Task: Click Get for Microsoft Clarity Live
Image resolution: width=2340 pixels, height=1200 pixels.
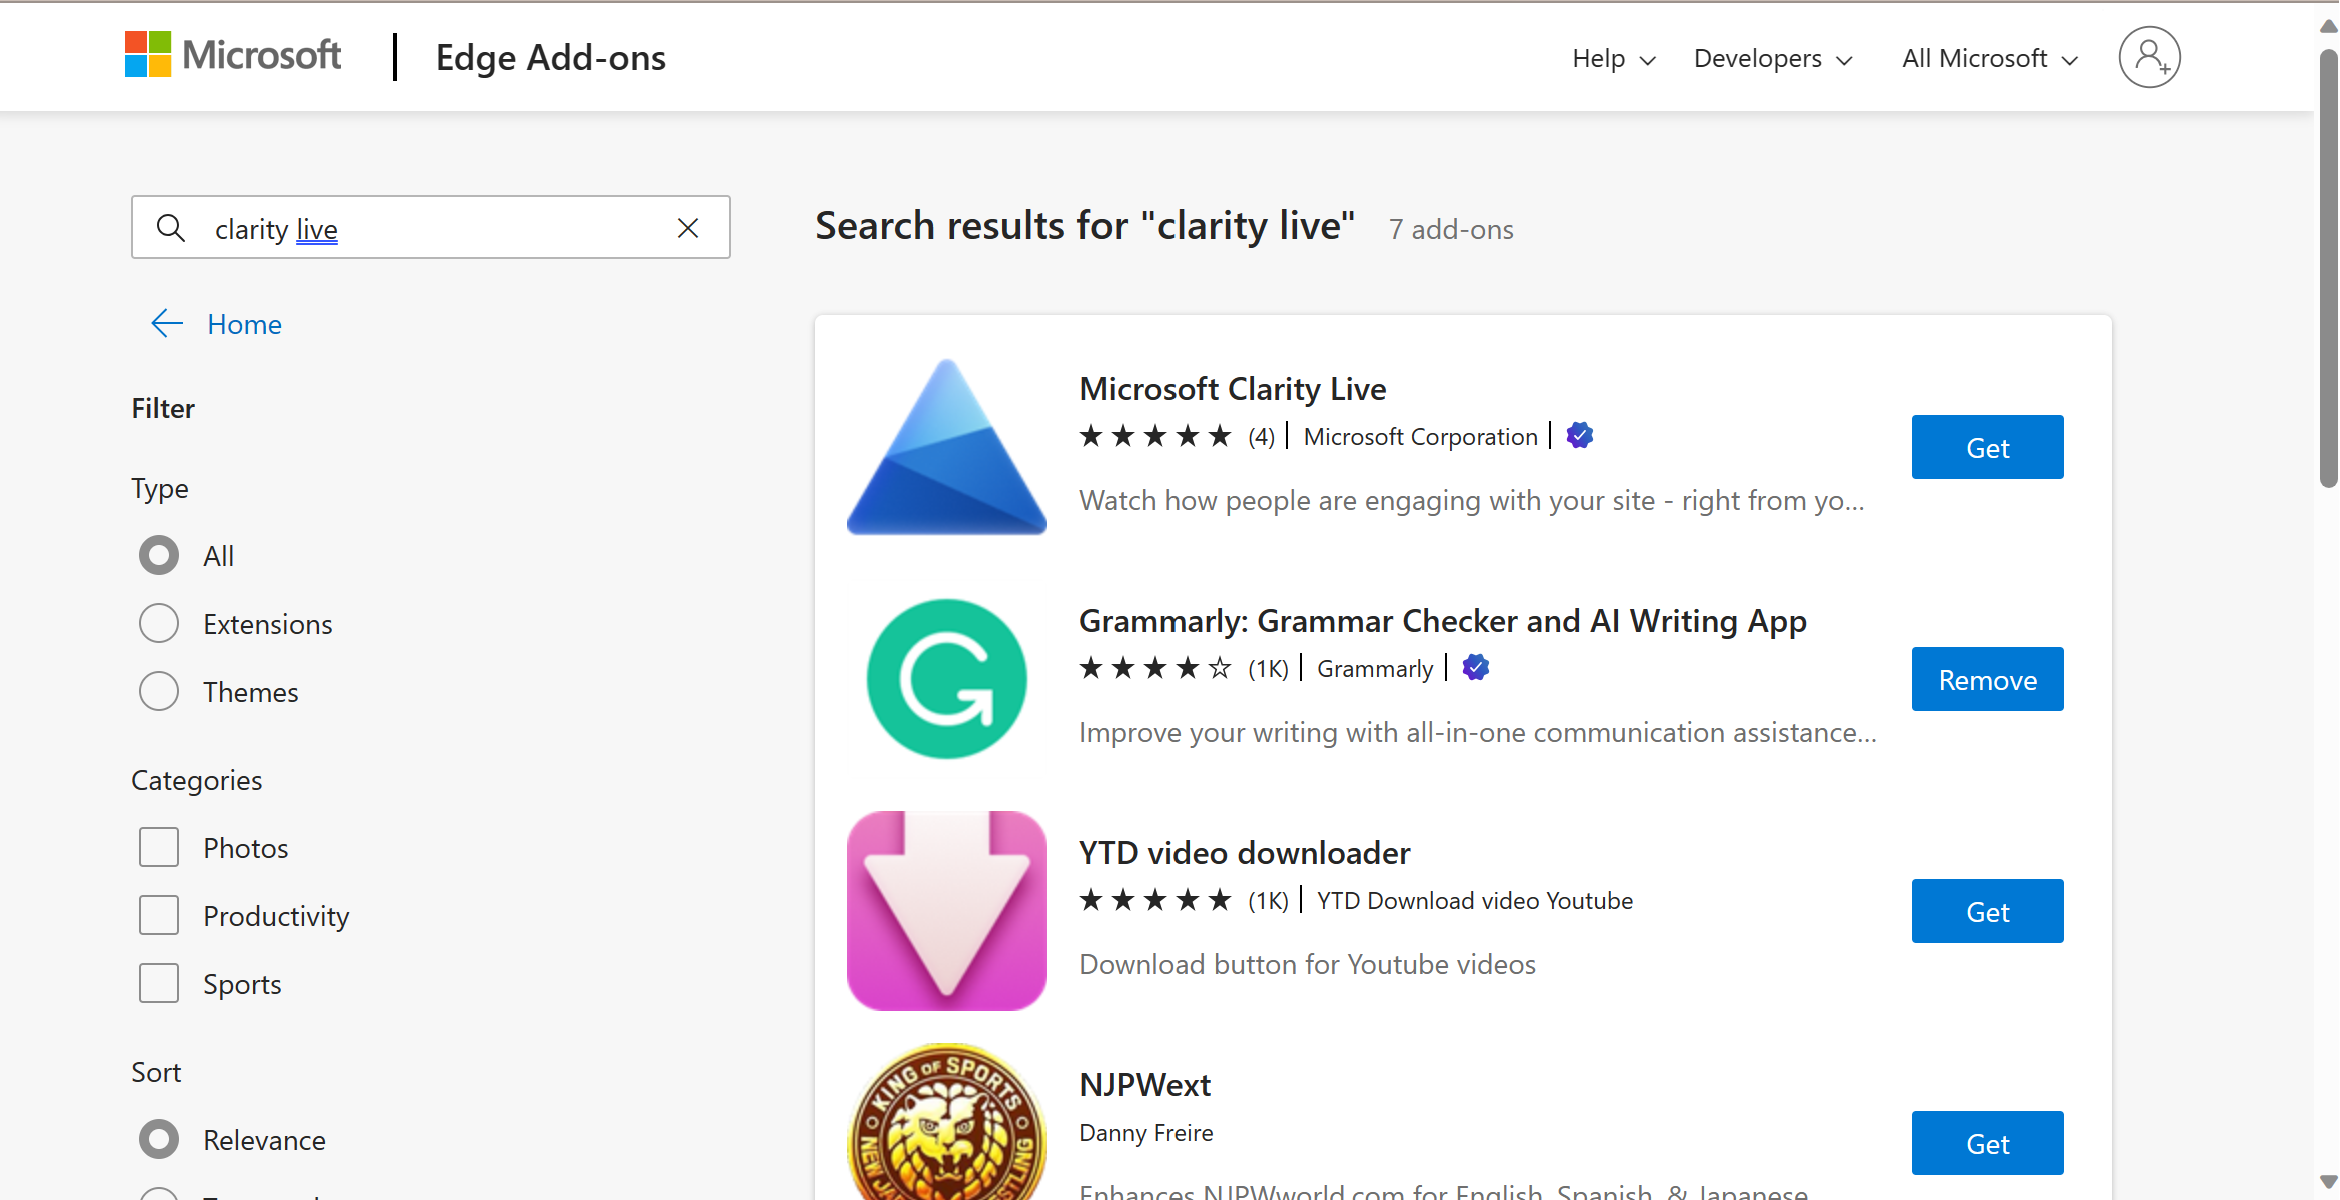Action: pyautogui.click(x=1986, y=447)
